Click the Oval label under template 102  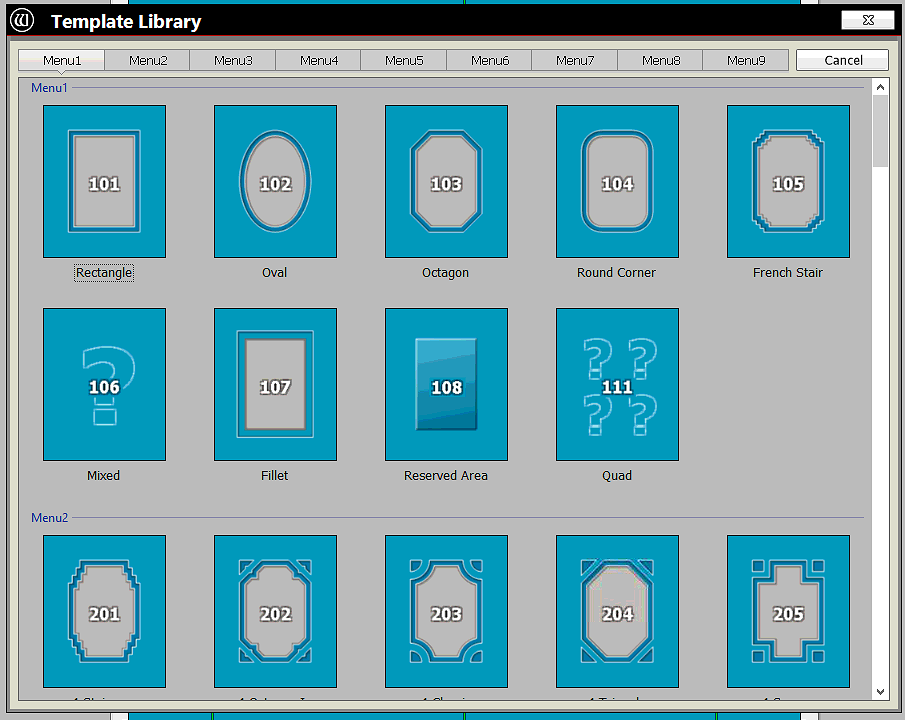coord(274,273)
